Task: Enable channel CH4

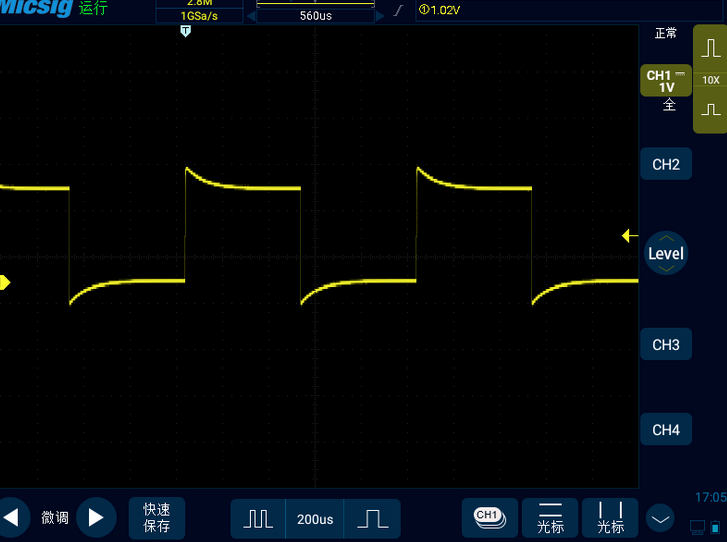Action: coord(666,430)
